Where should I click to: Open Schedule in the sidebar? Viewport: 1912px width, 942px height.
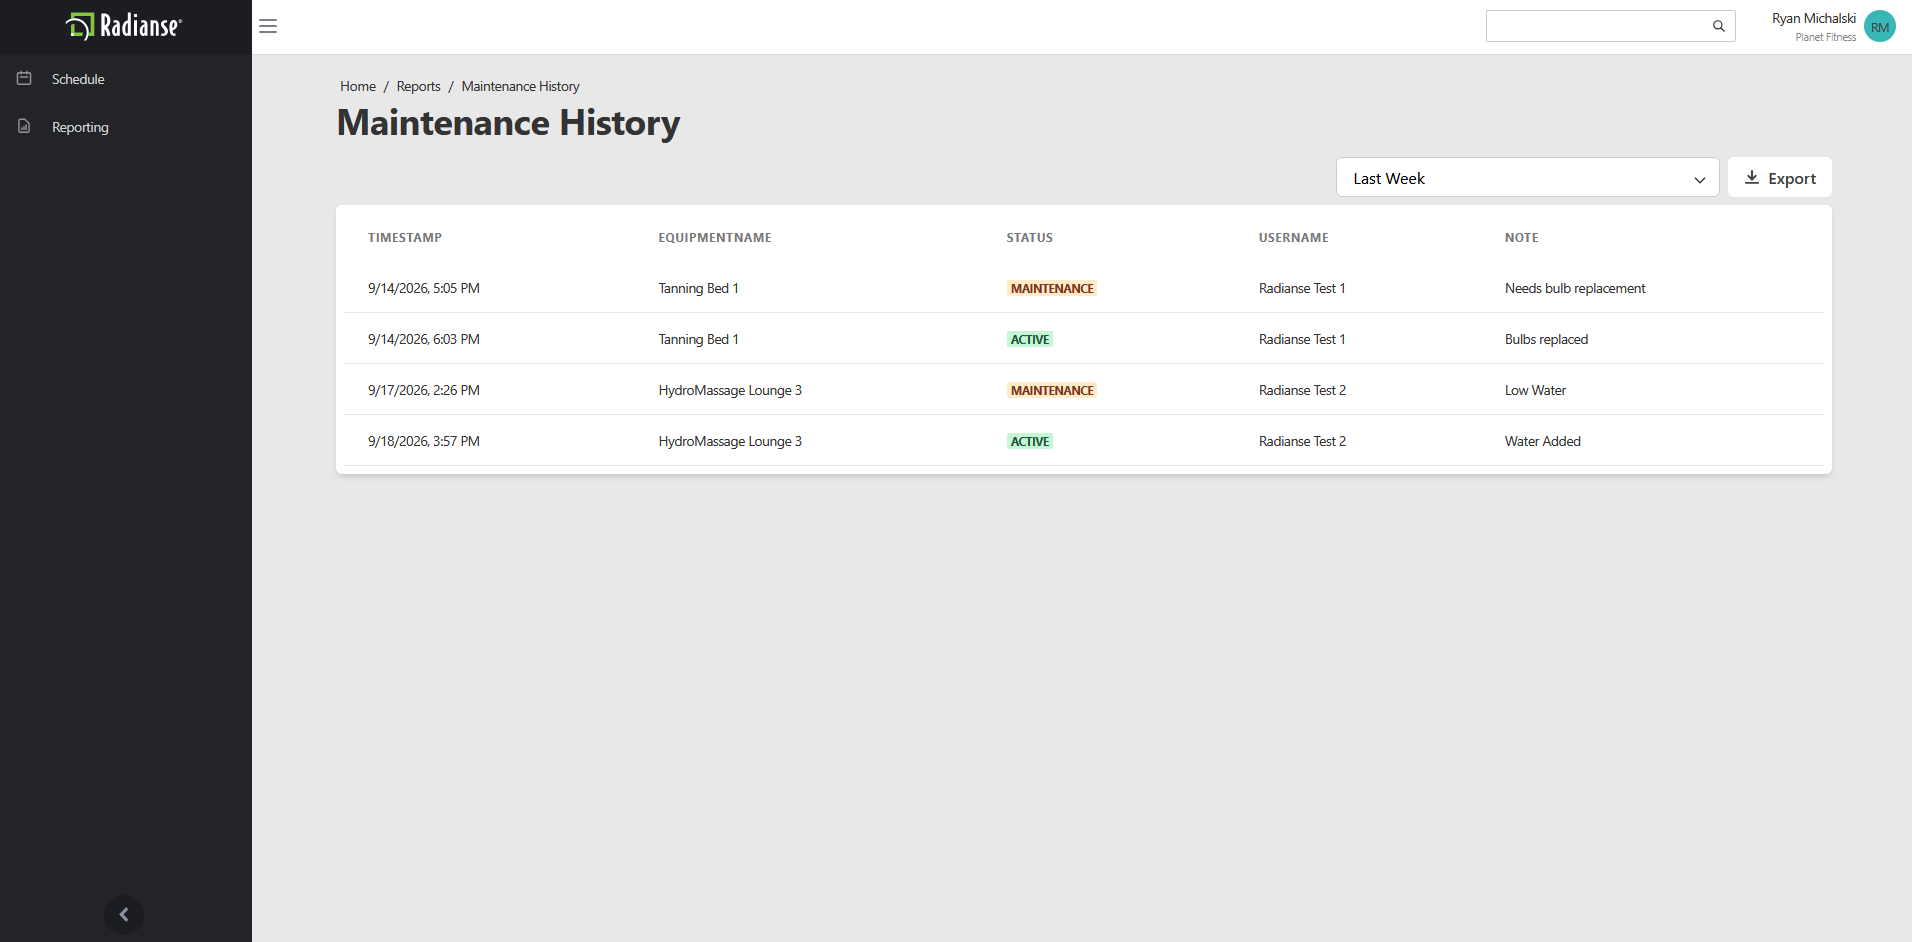point(78,79)
